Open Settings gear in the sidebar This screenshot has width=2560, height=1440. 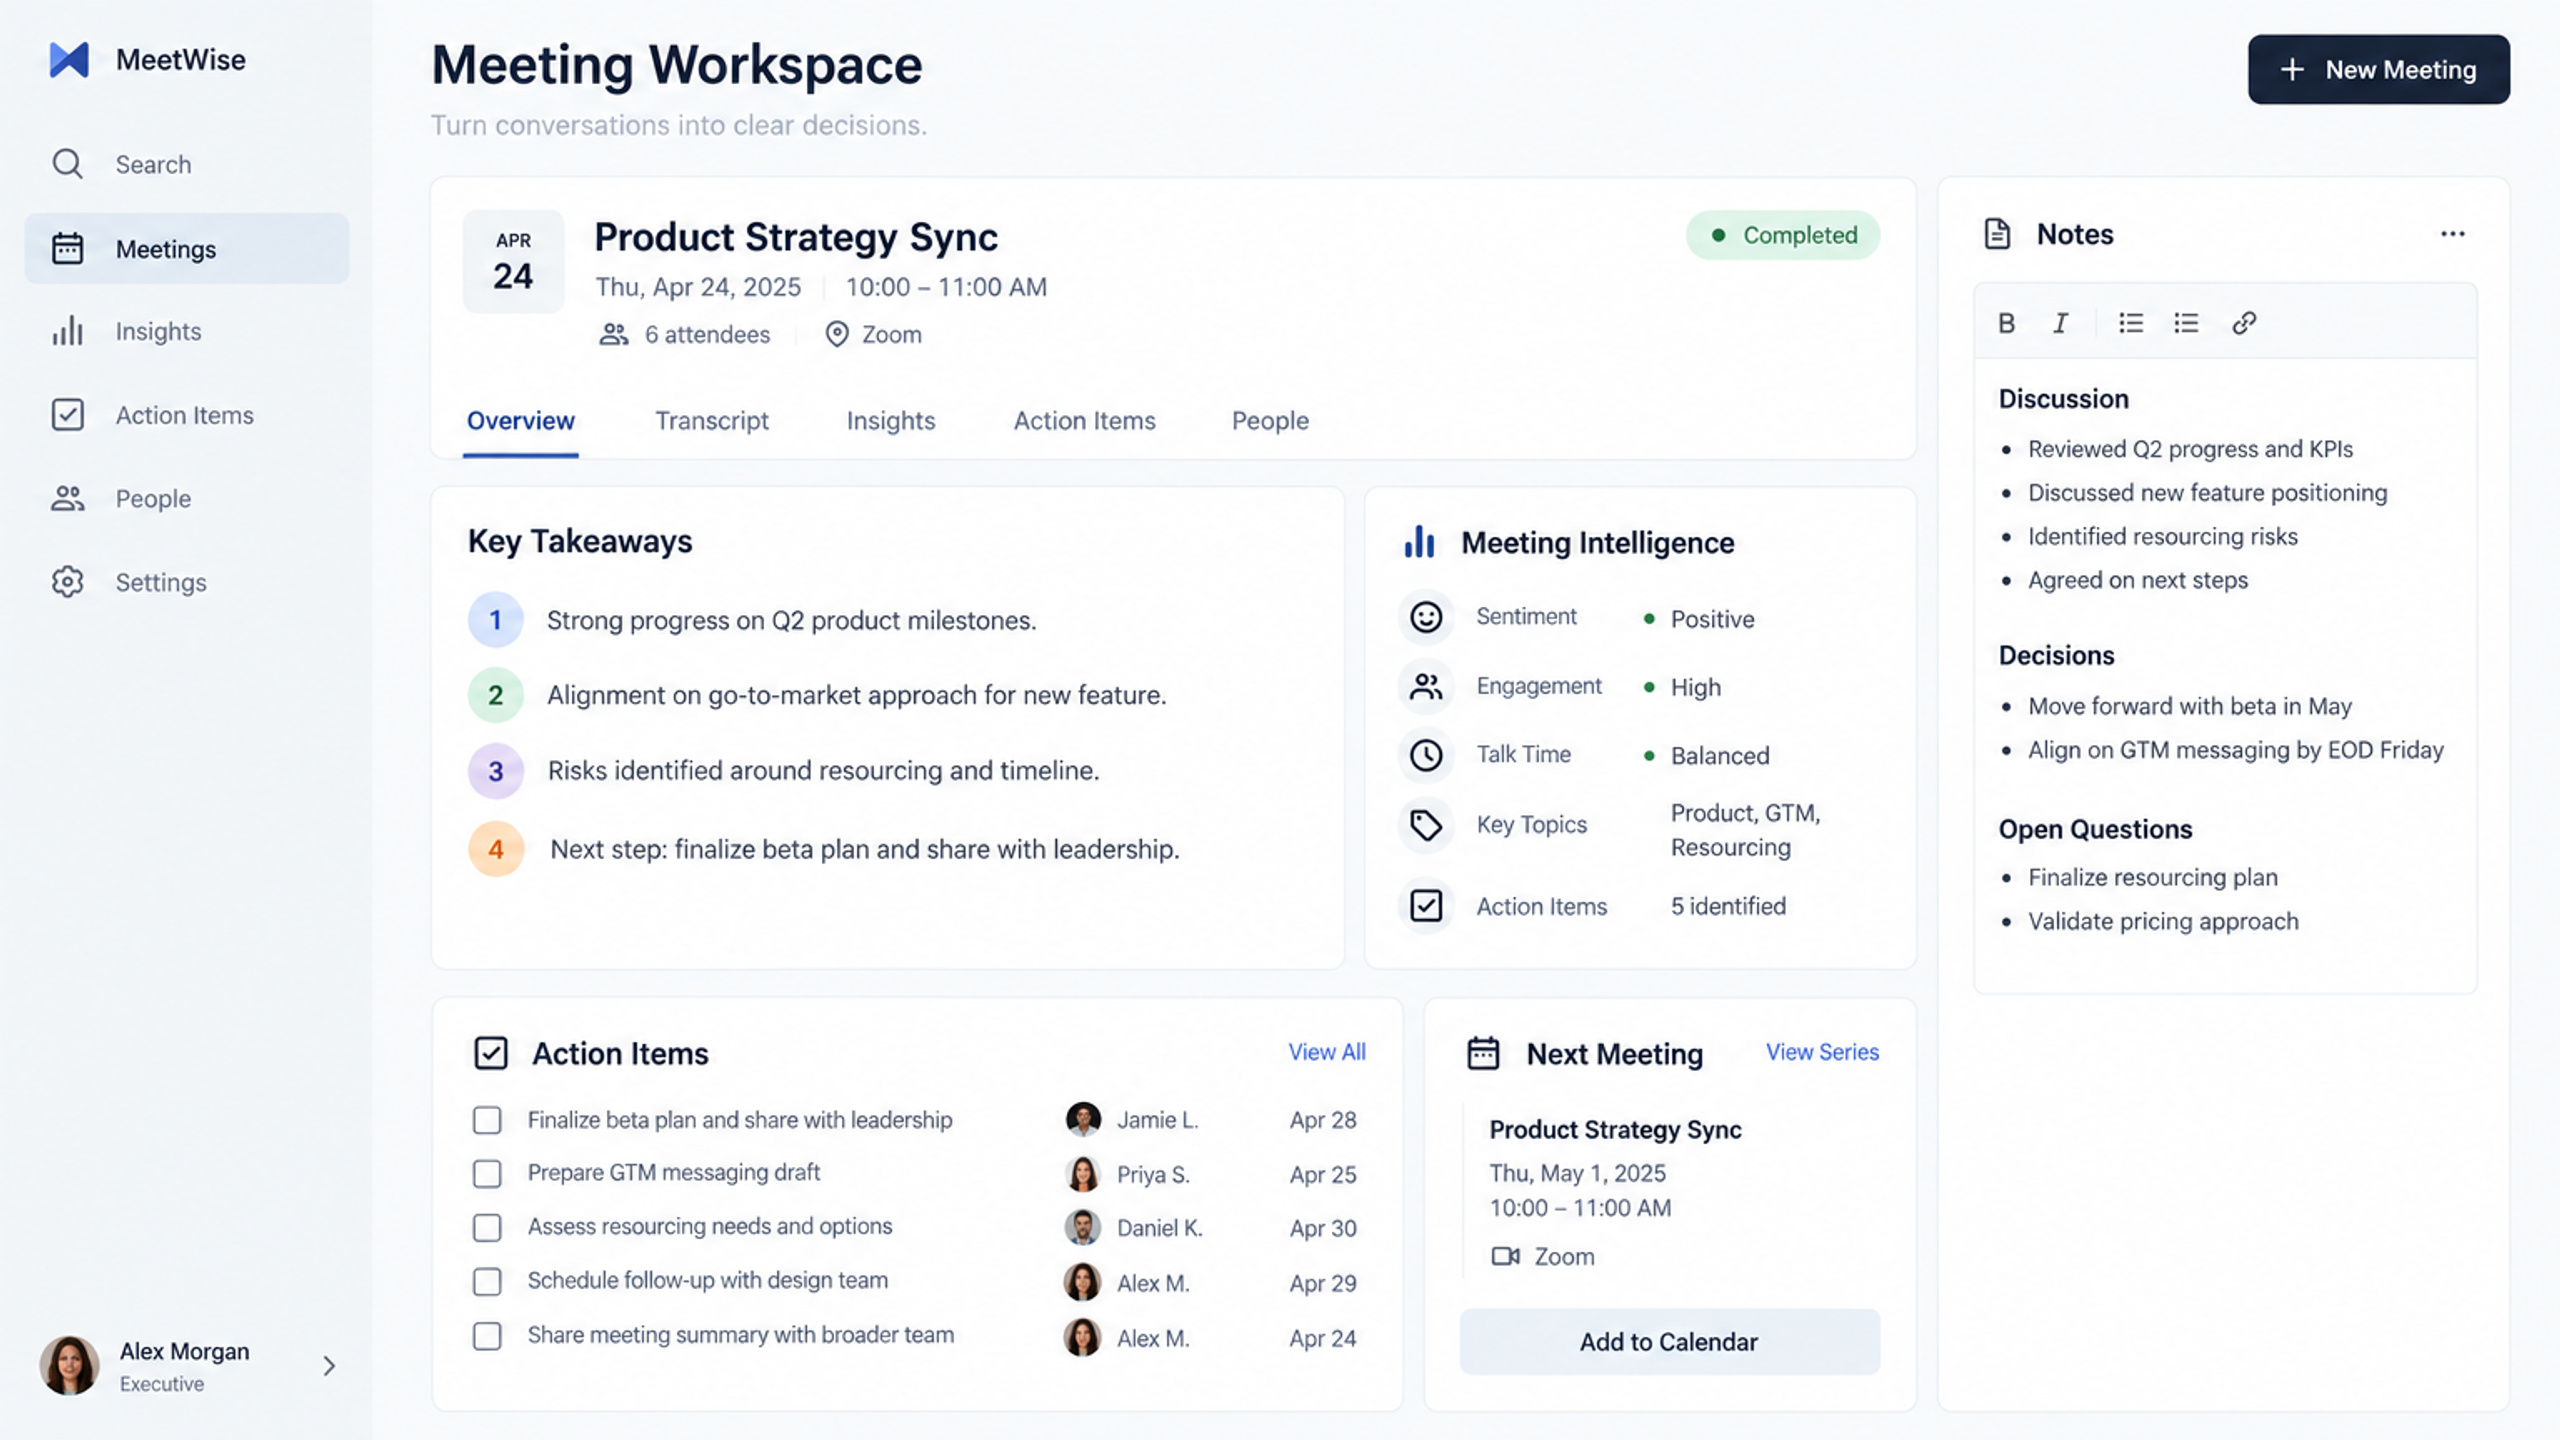(x=186, y=582)
